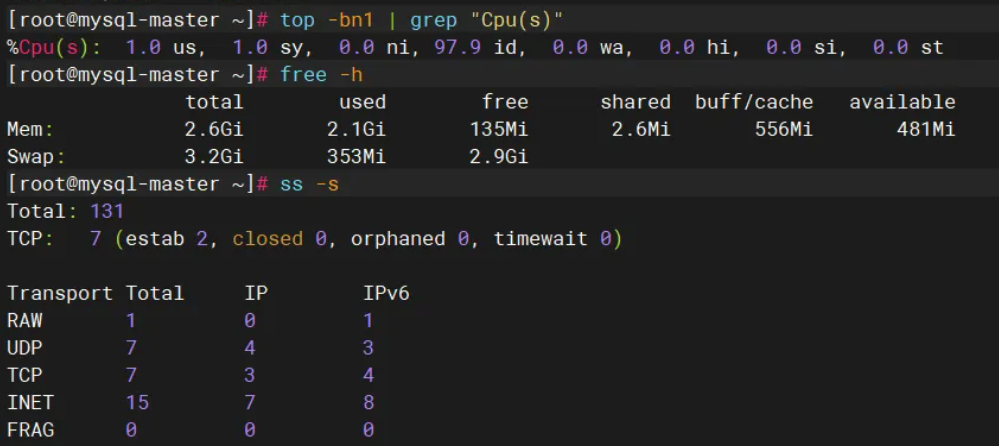Click the 1.0 value before 'us'
The width and height of the screenshot is (999, 446).
143,47
